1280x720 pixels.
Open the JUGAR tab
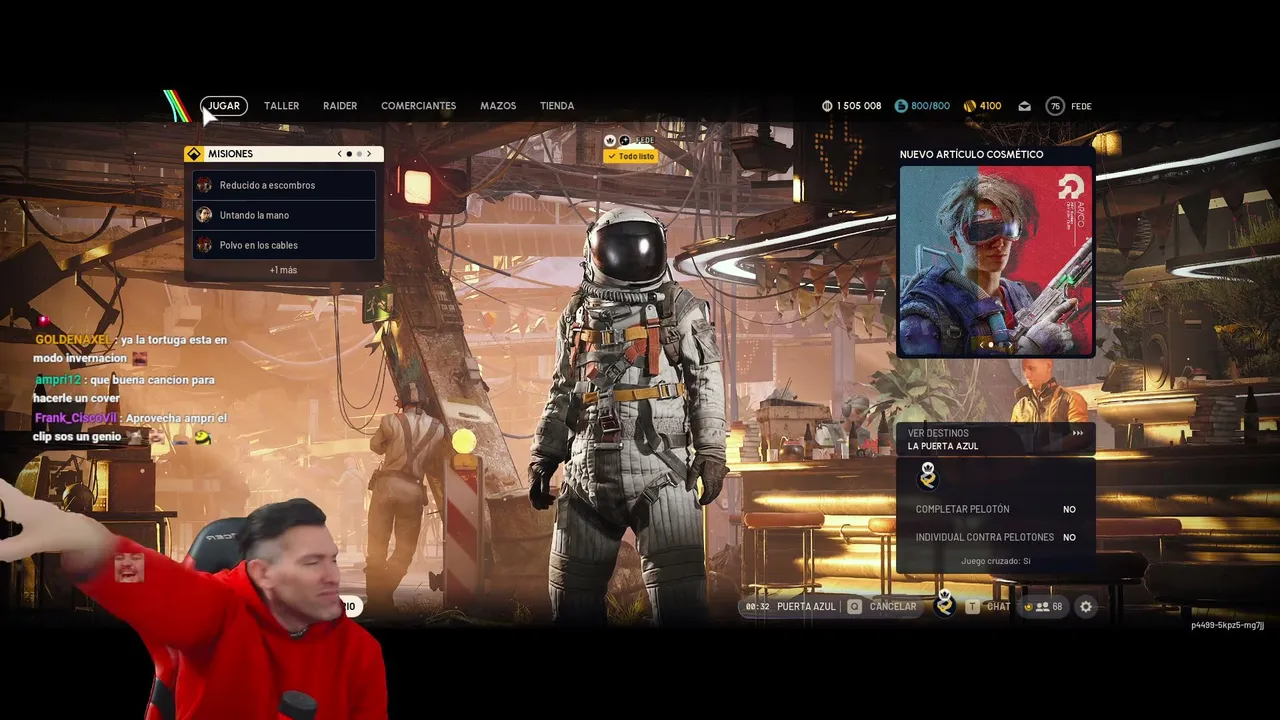(224, 106)
